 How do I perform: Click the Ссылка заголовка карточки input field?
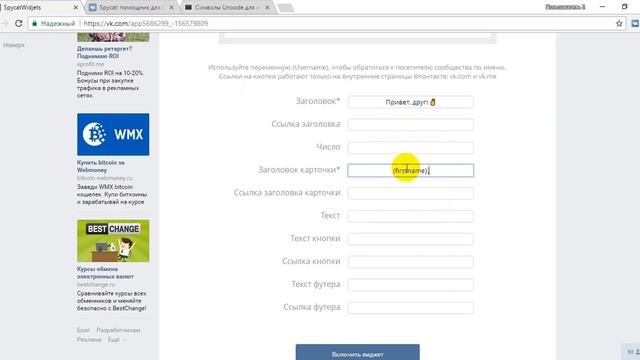point(411,193)
